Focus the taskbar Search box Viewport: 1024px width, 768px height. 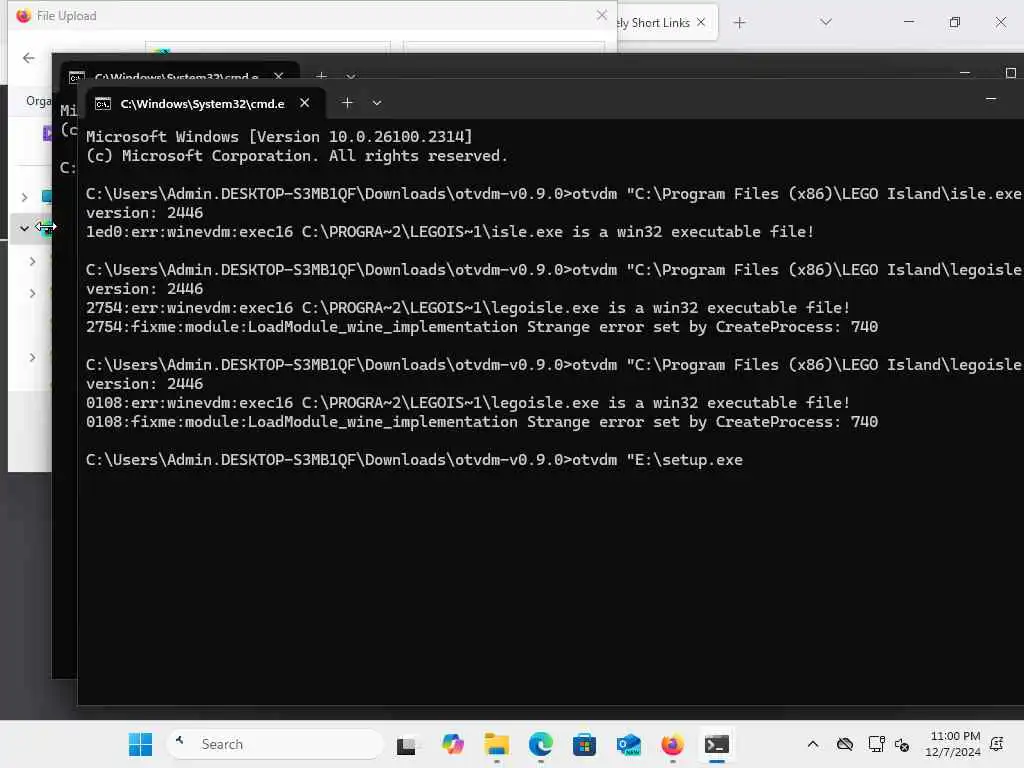[275, 744]
